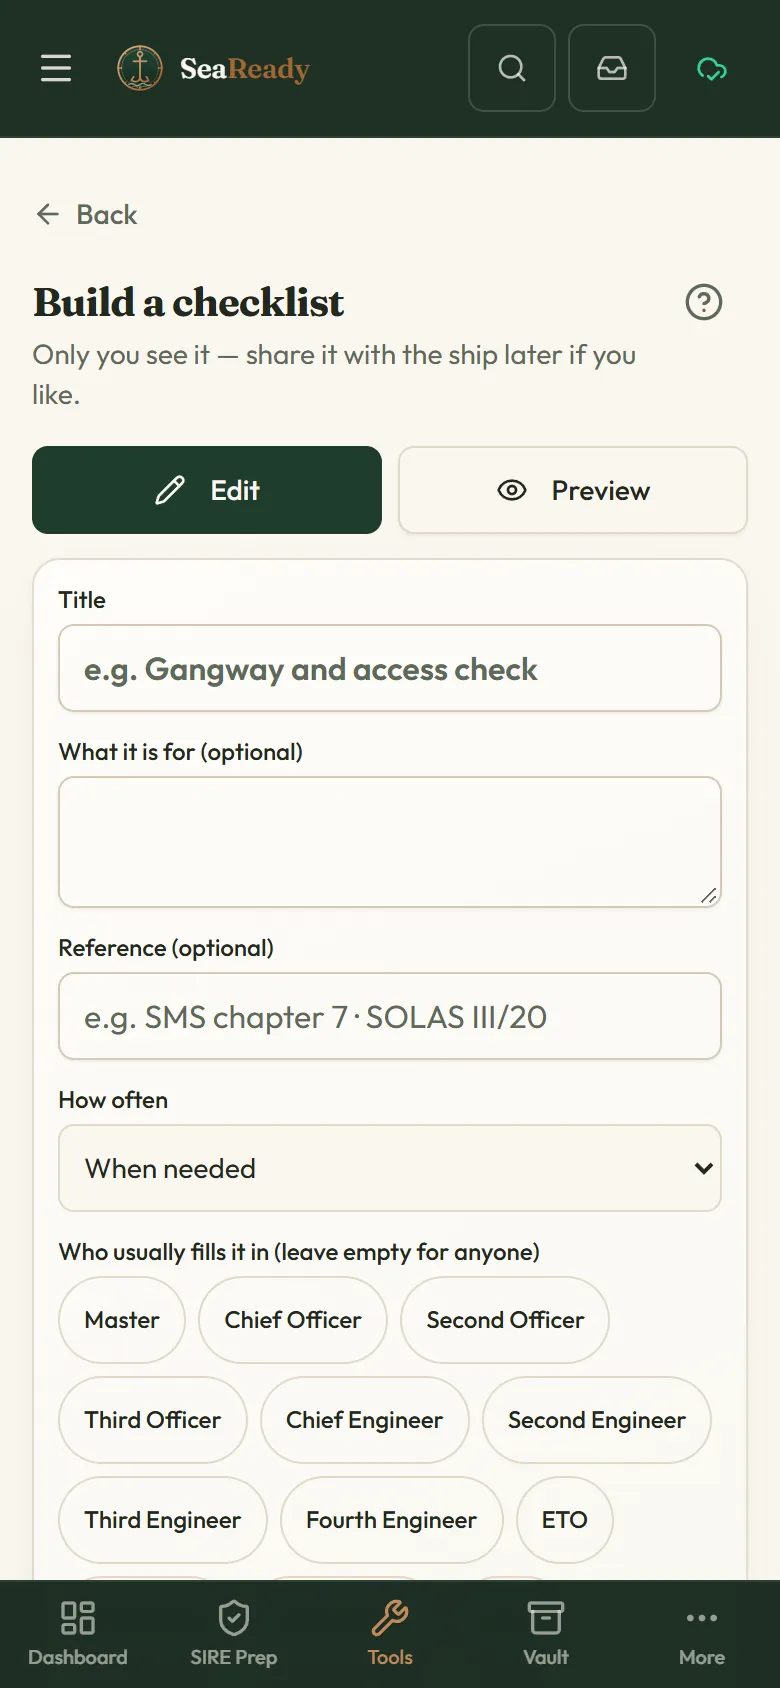Click the SeaReady brand name text
Viewport: 780px width, 1688px height.
(245, 69)
